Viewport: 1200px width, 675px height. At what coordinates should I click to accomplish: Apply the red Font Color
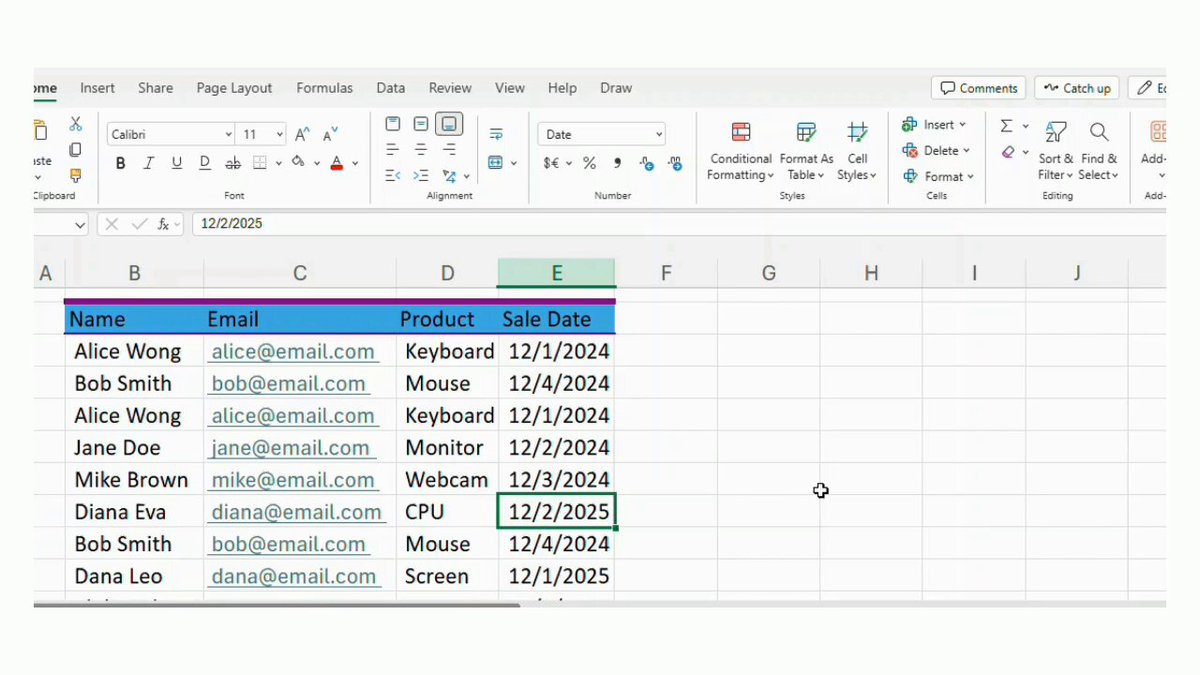[x=337, y=163]
